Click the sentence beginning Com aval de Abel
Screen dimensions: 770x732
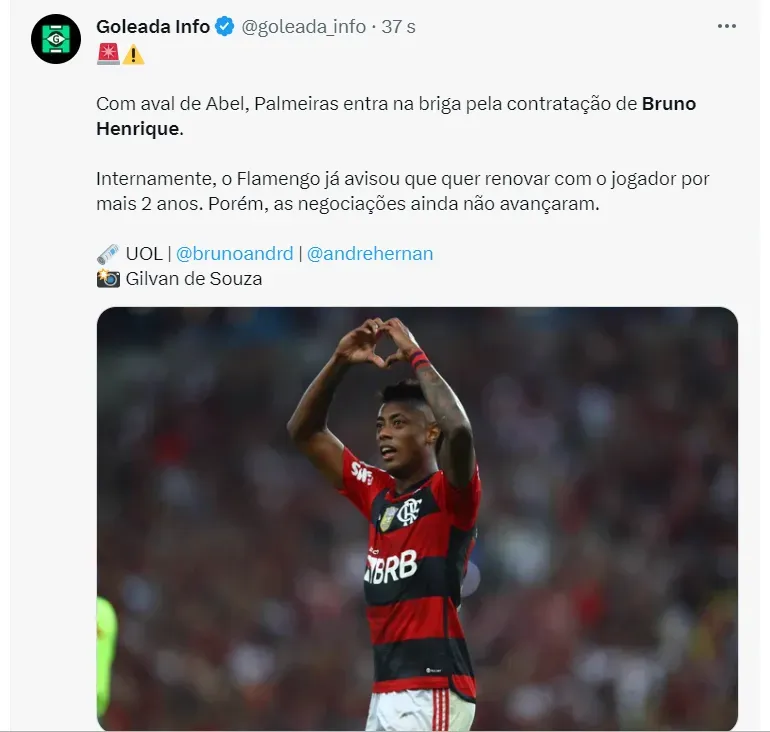(396, 116)
